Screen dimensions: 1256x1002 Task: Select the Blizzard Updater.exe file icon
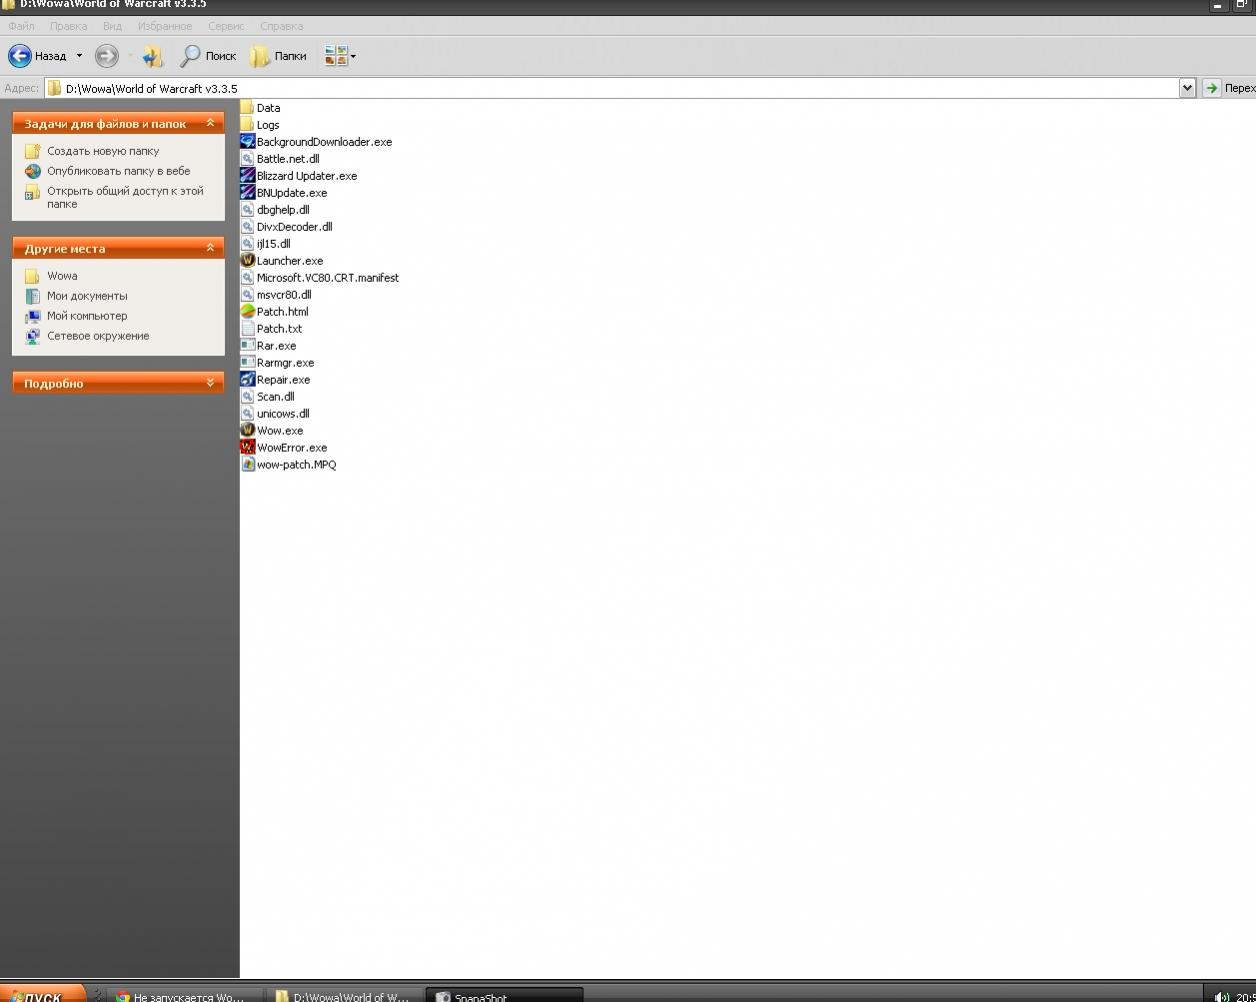[248, 176]
